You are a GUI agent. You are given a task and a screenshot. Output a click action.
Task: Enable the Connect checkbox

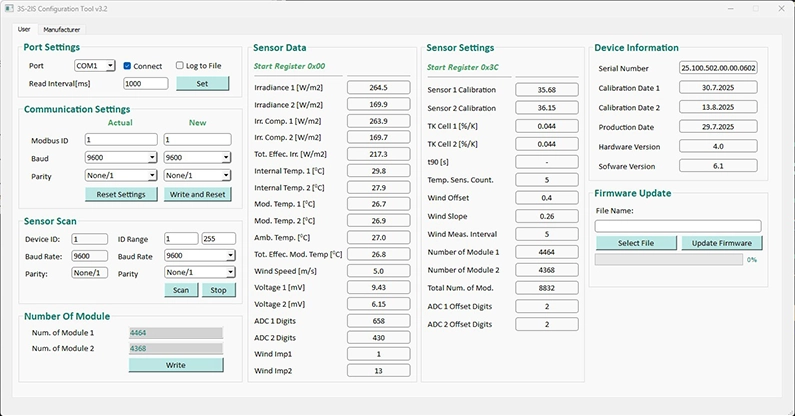click(x=127, y=66)
